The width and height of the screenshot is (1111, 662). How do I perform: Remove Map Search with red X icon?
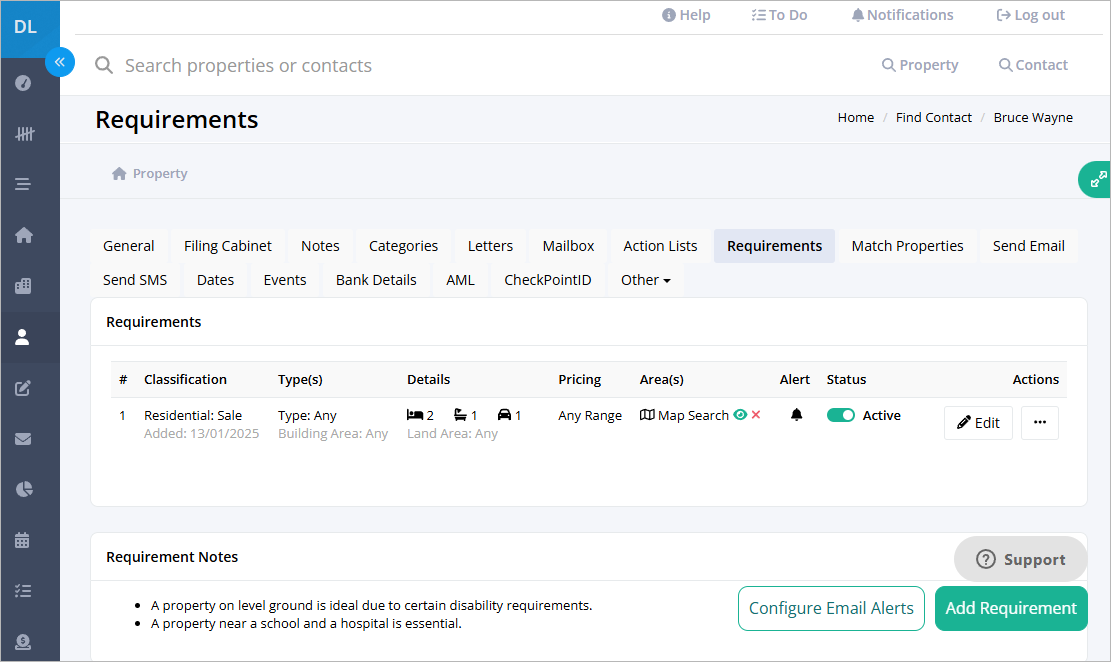pos(756,415)
